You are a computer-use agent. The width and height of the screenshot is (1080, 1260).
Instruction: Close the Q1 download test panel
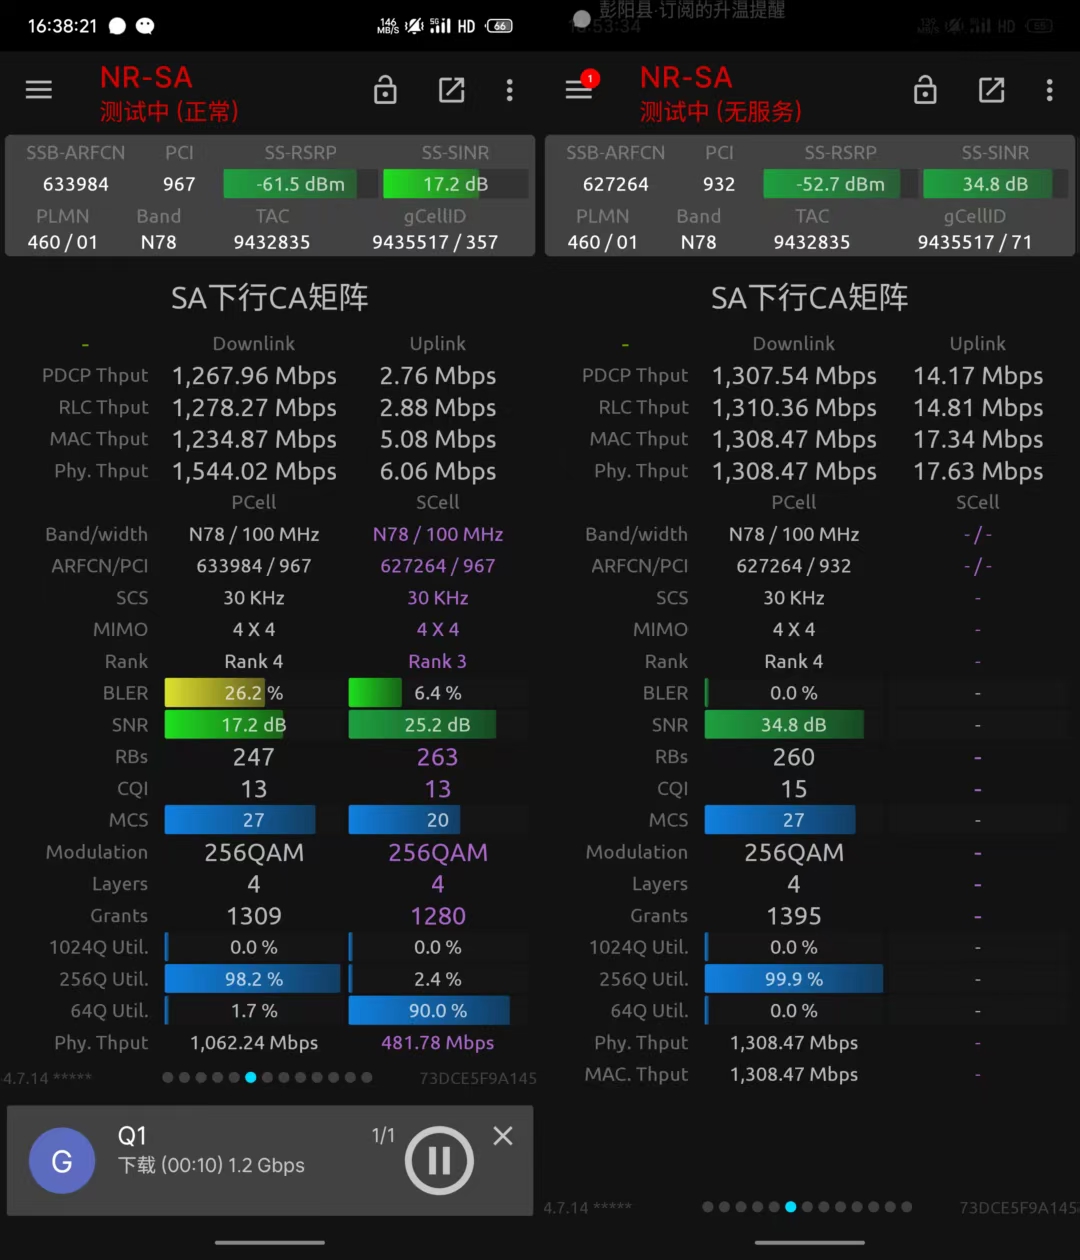coord(503,1135)
